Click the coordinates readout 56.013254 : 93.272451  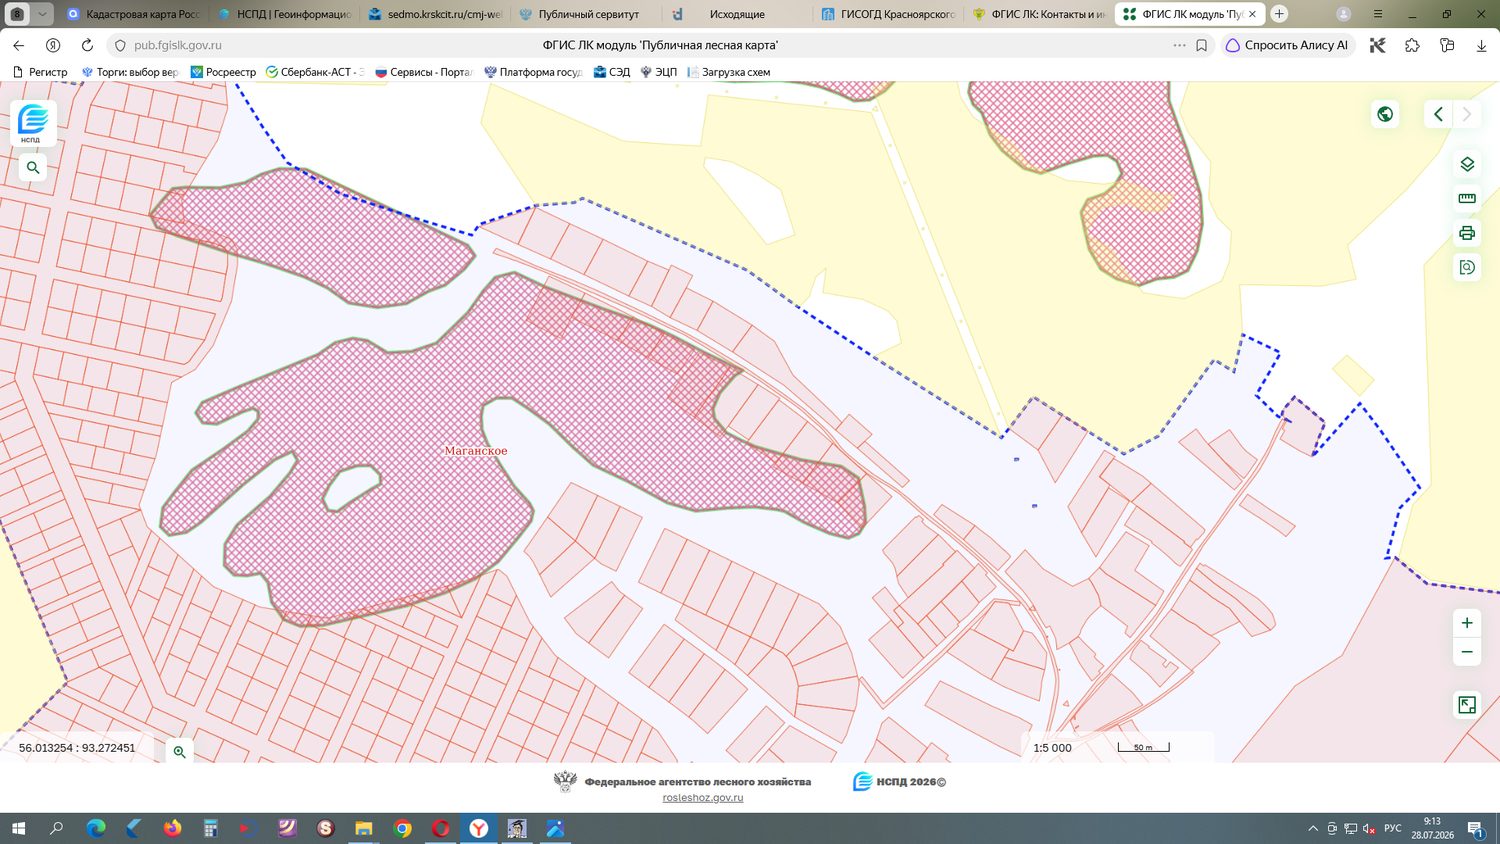pos(77,748)
